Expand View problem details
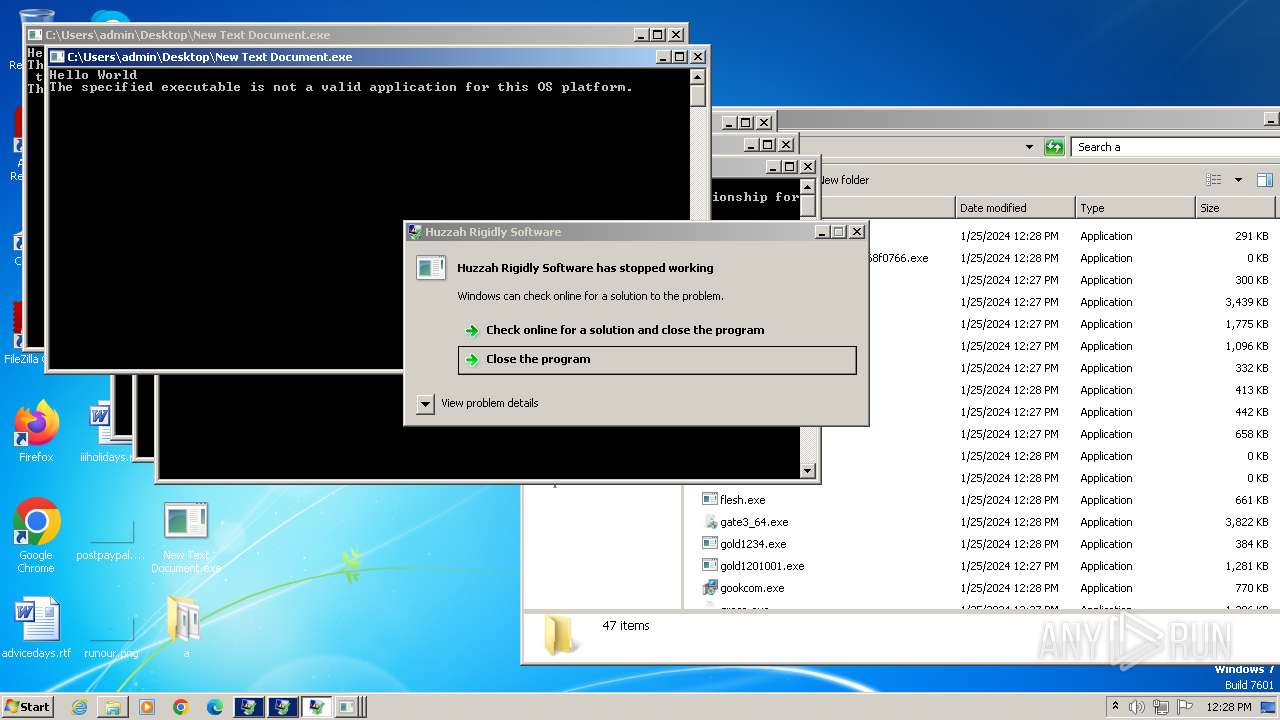This screenshot has width=1280, height=720. (425, 403)
